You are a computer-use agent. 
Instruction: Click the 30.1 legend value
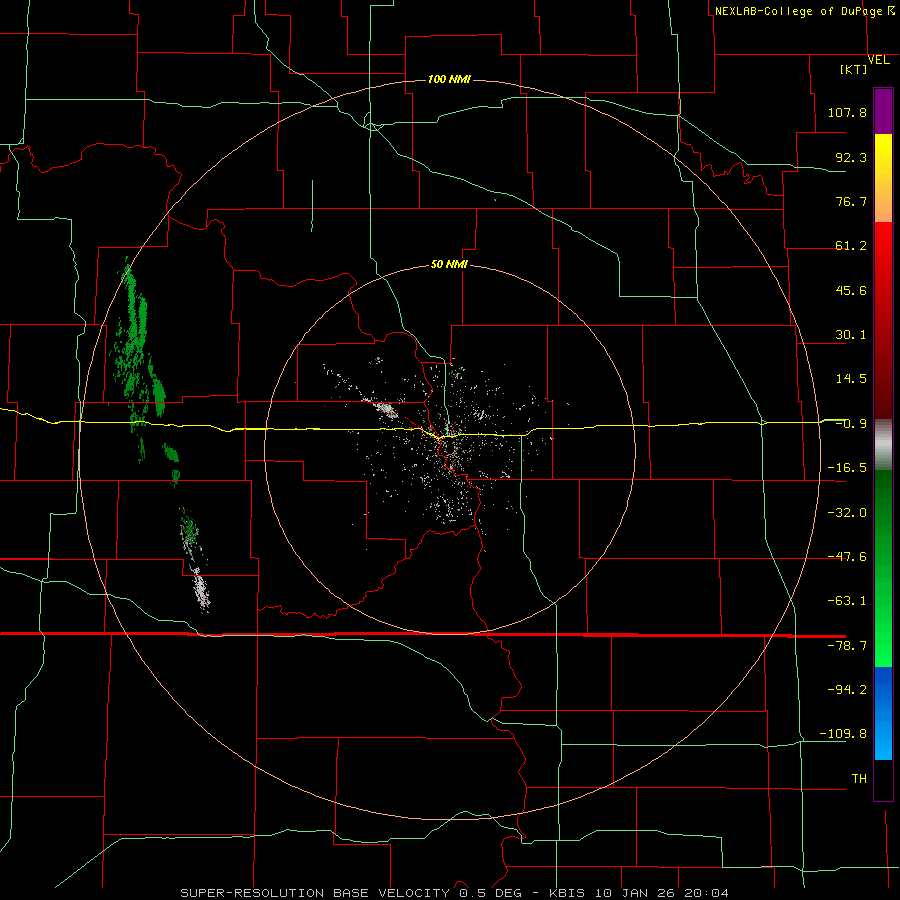pyautogui.click(x=851, y=335)
